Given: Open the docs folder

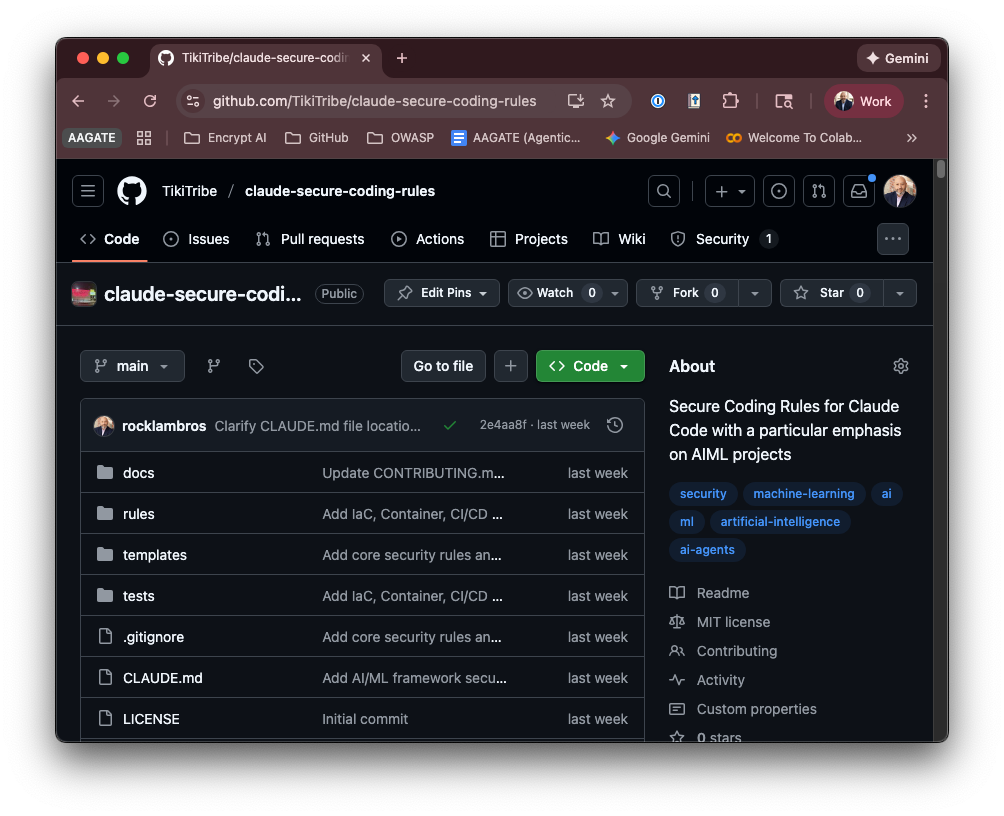Looking at the screenshot, I should tap(138, 473).
